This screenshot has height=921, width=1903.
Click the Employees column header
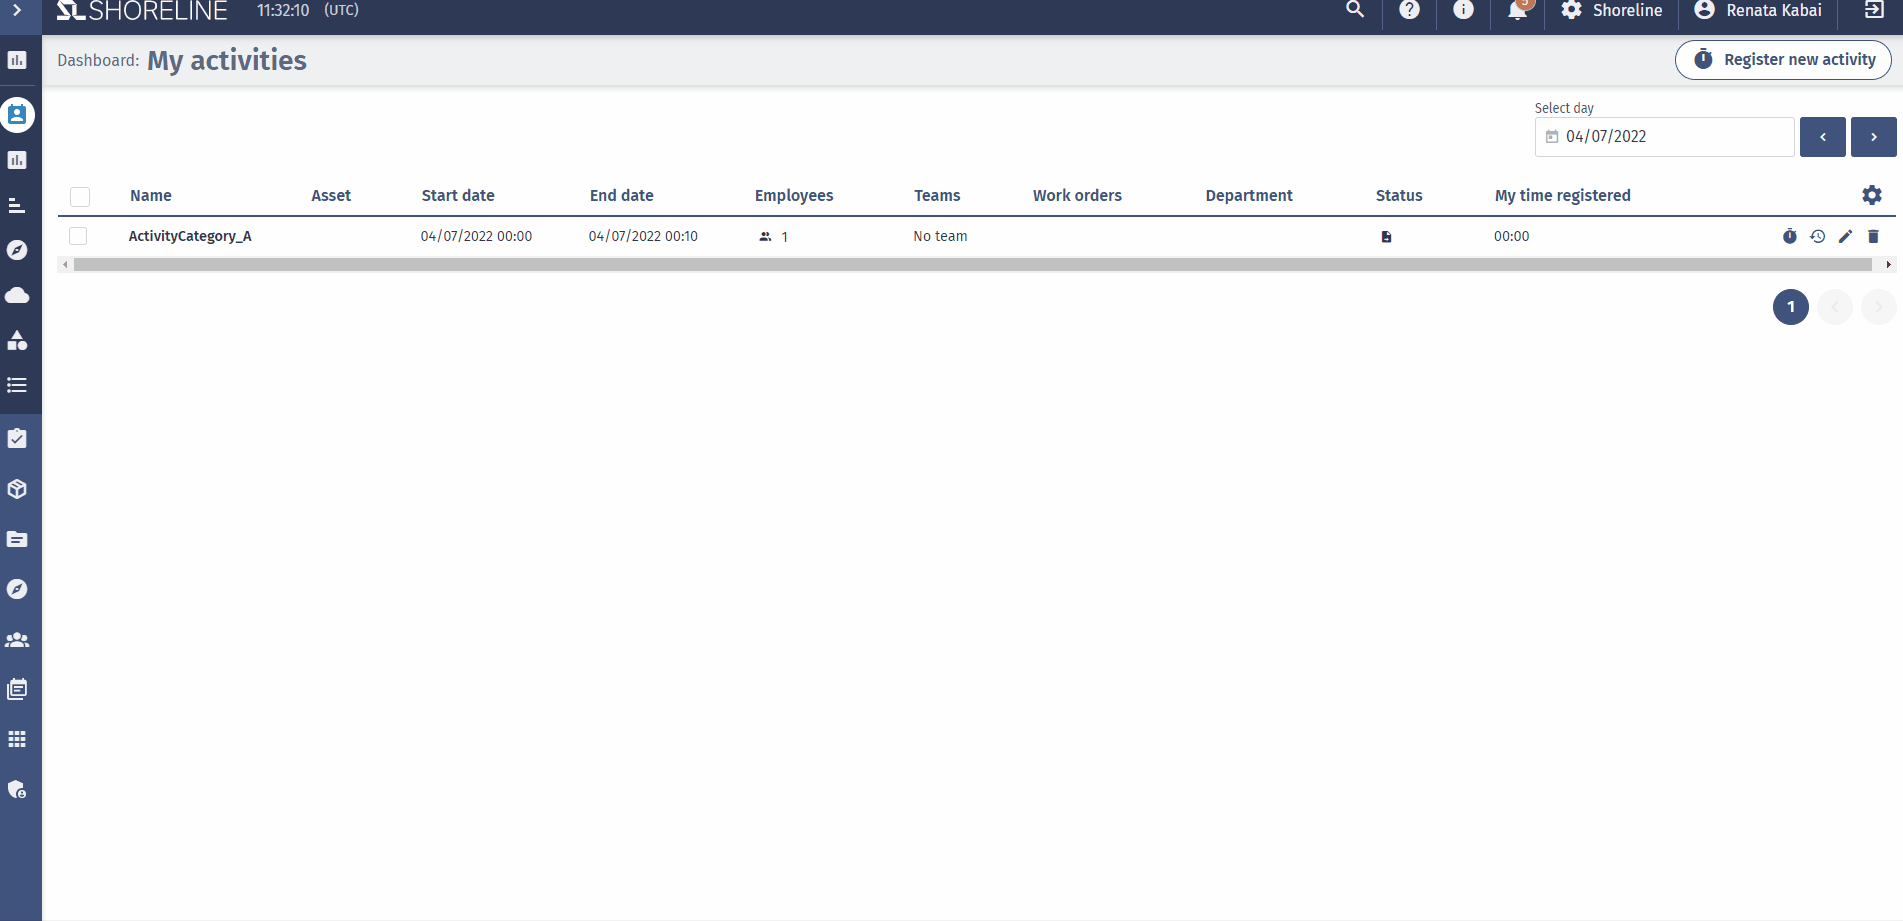tap(794, 196)
